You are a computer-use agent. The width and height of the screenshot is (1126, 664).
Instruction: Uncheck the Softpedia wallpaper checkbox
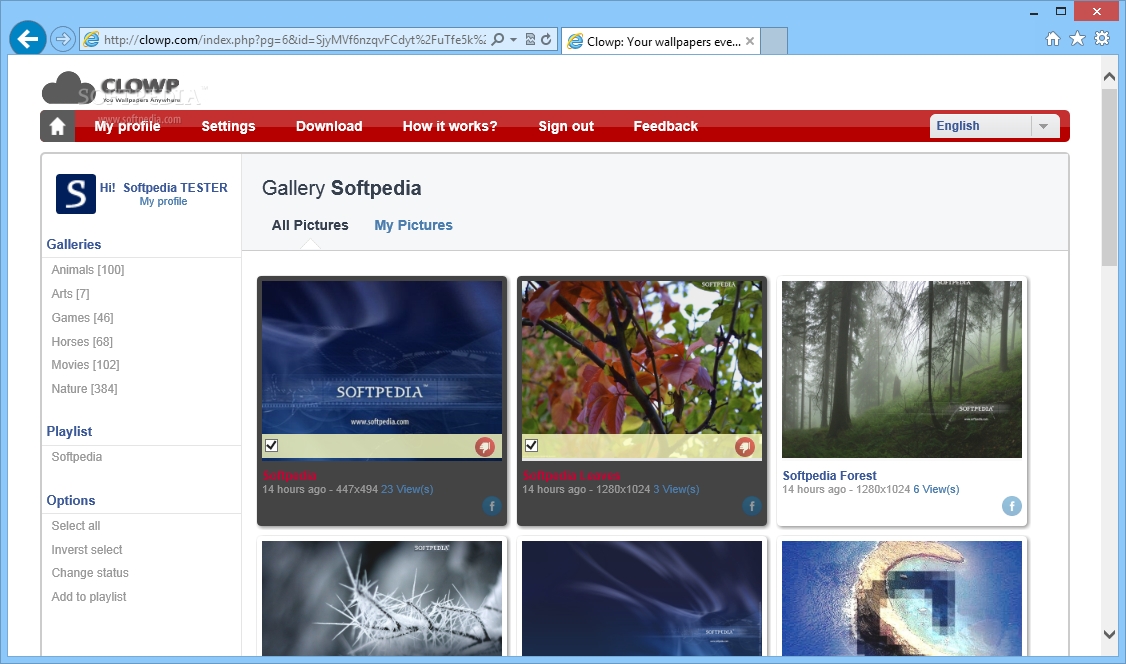[x=271, y=446]
